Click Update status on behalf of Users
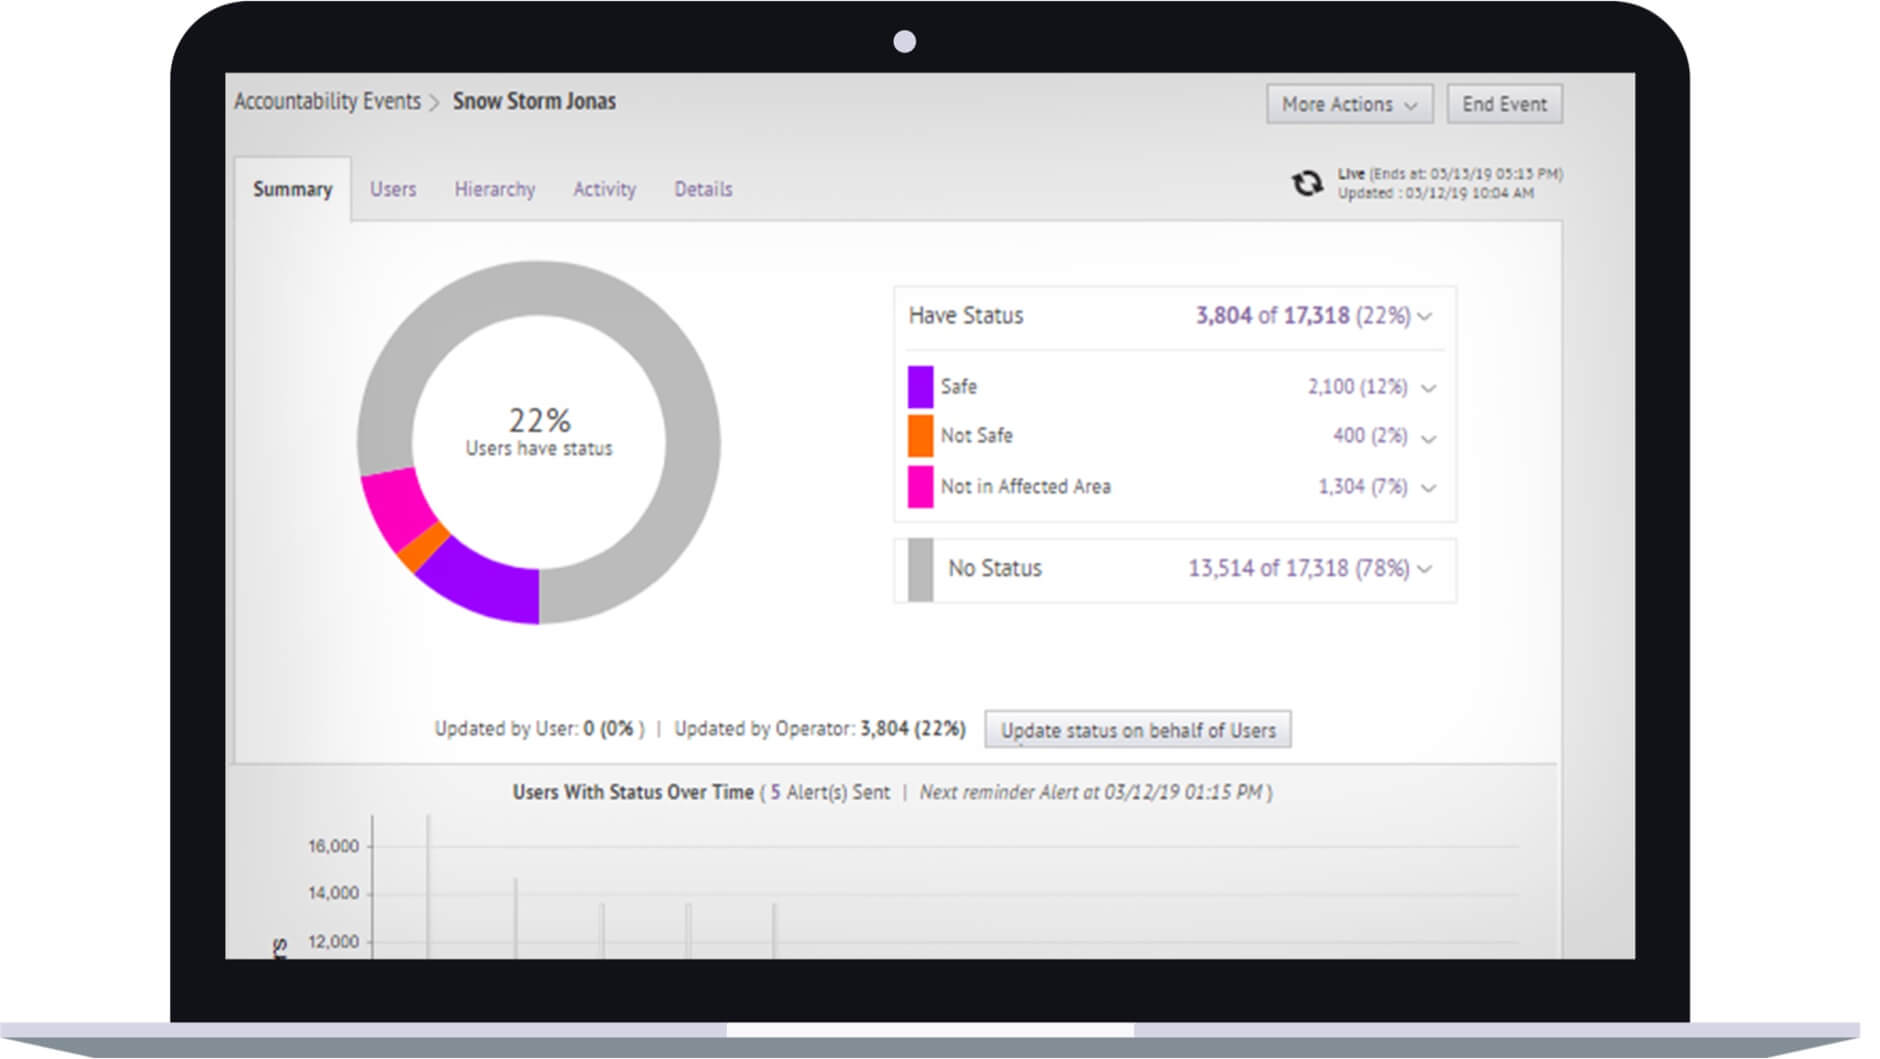Image resolution: width=1880 pixels, height=1059 pixels. (1138, 730)
